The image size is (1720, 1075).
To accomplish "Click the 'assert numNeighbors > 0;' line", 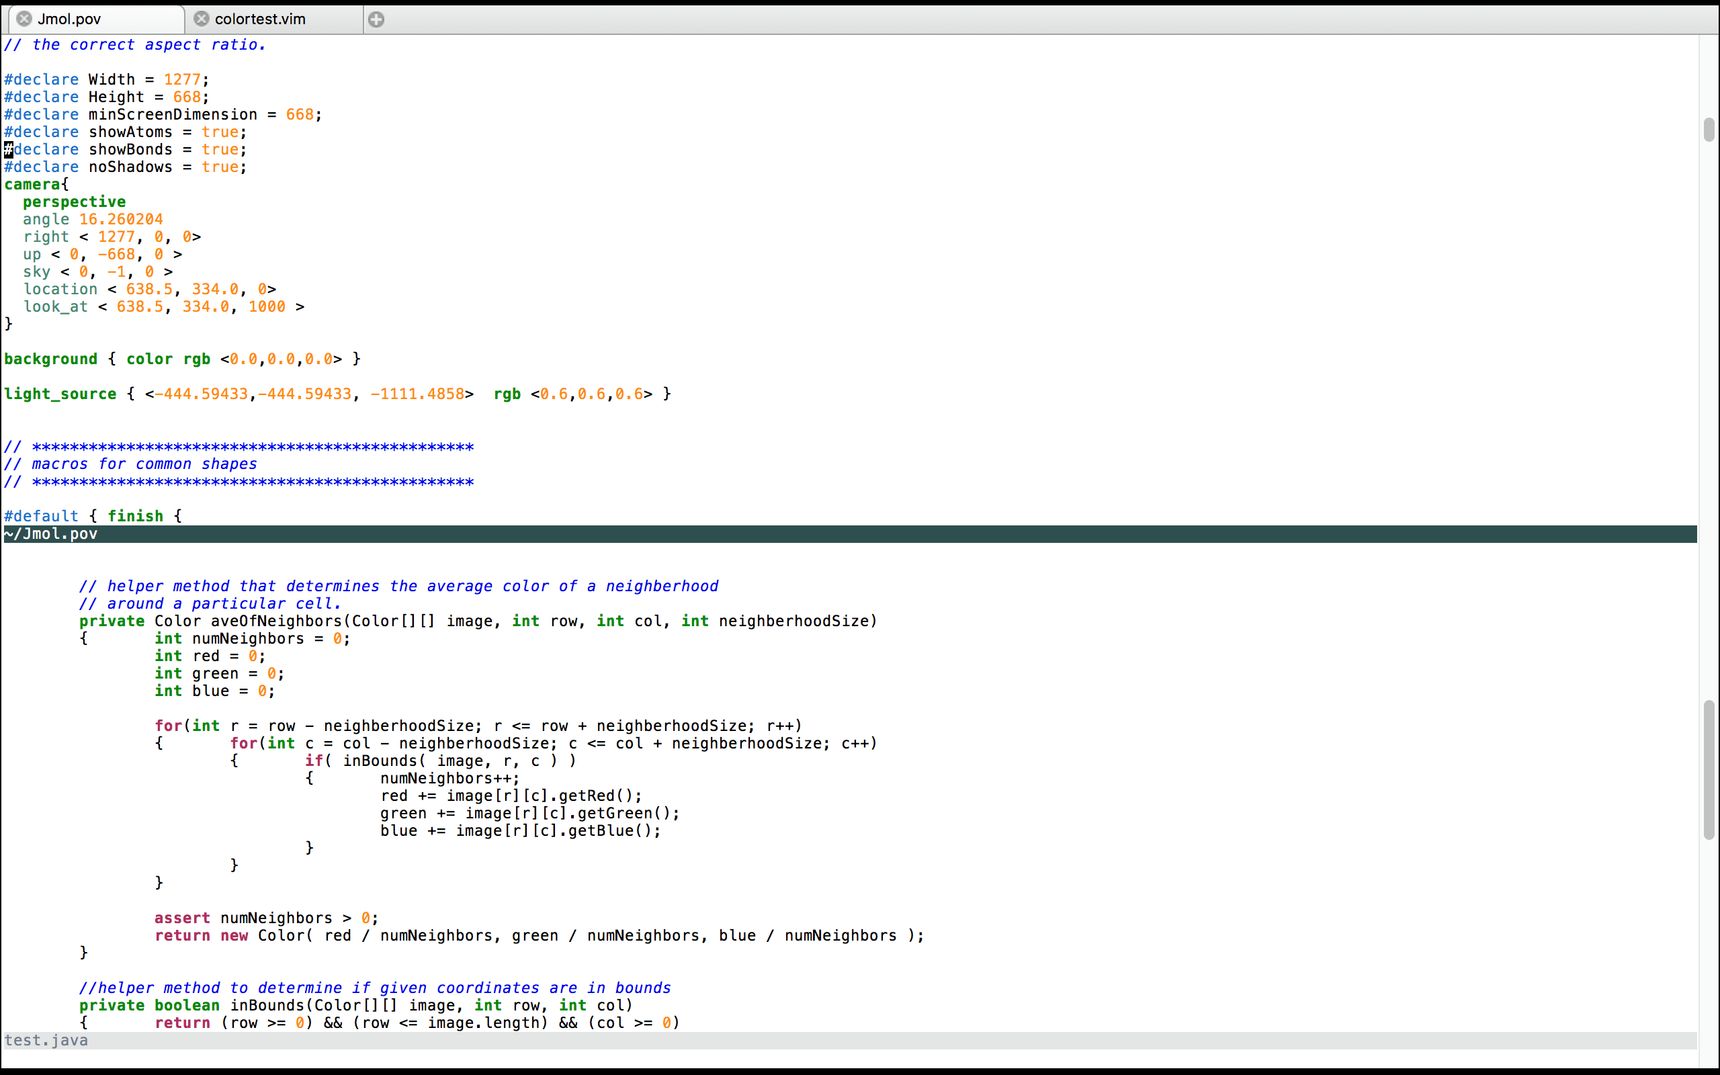I will (267, 918).
